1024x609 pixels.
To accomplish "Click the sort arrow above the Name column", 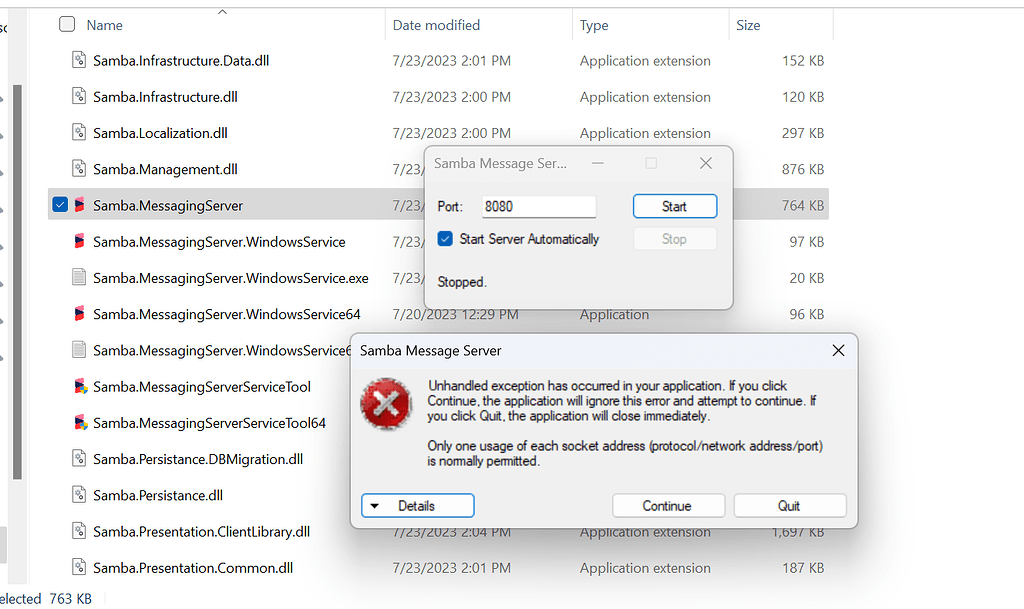I will (224, 13).
